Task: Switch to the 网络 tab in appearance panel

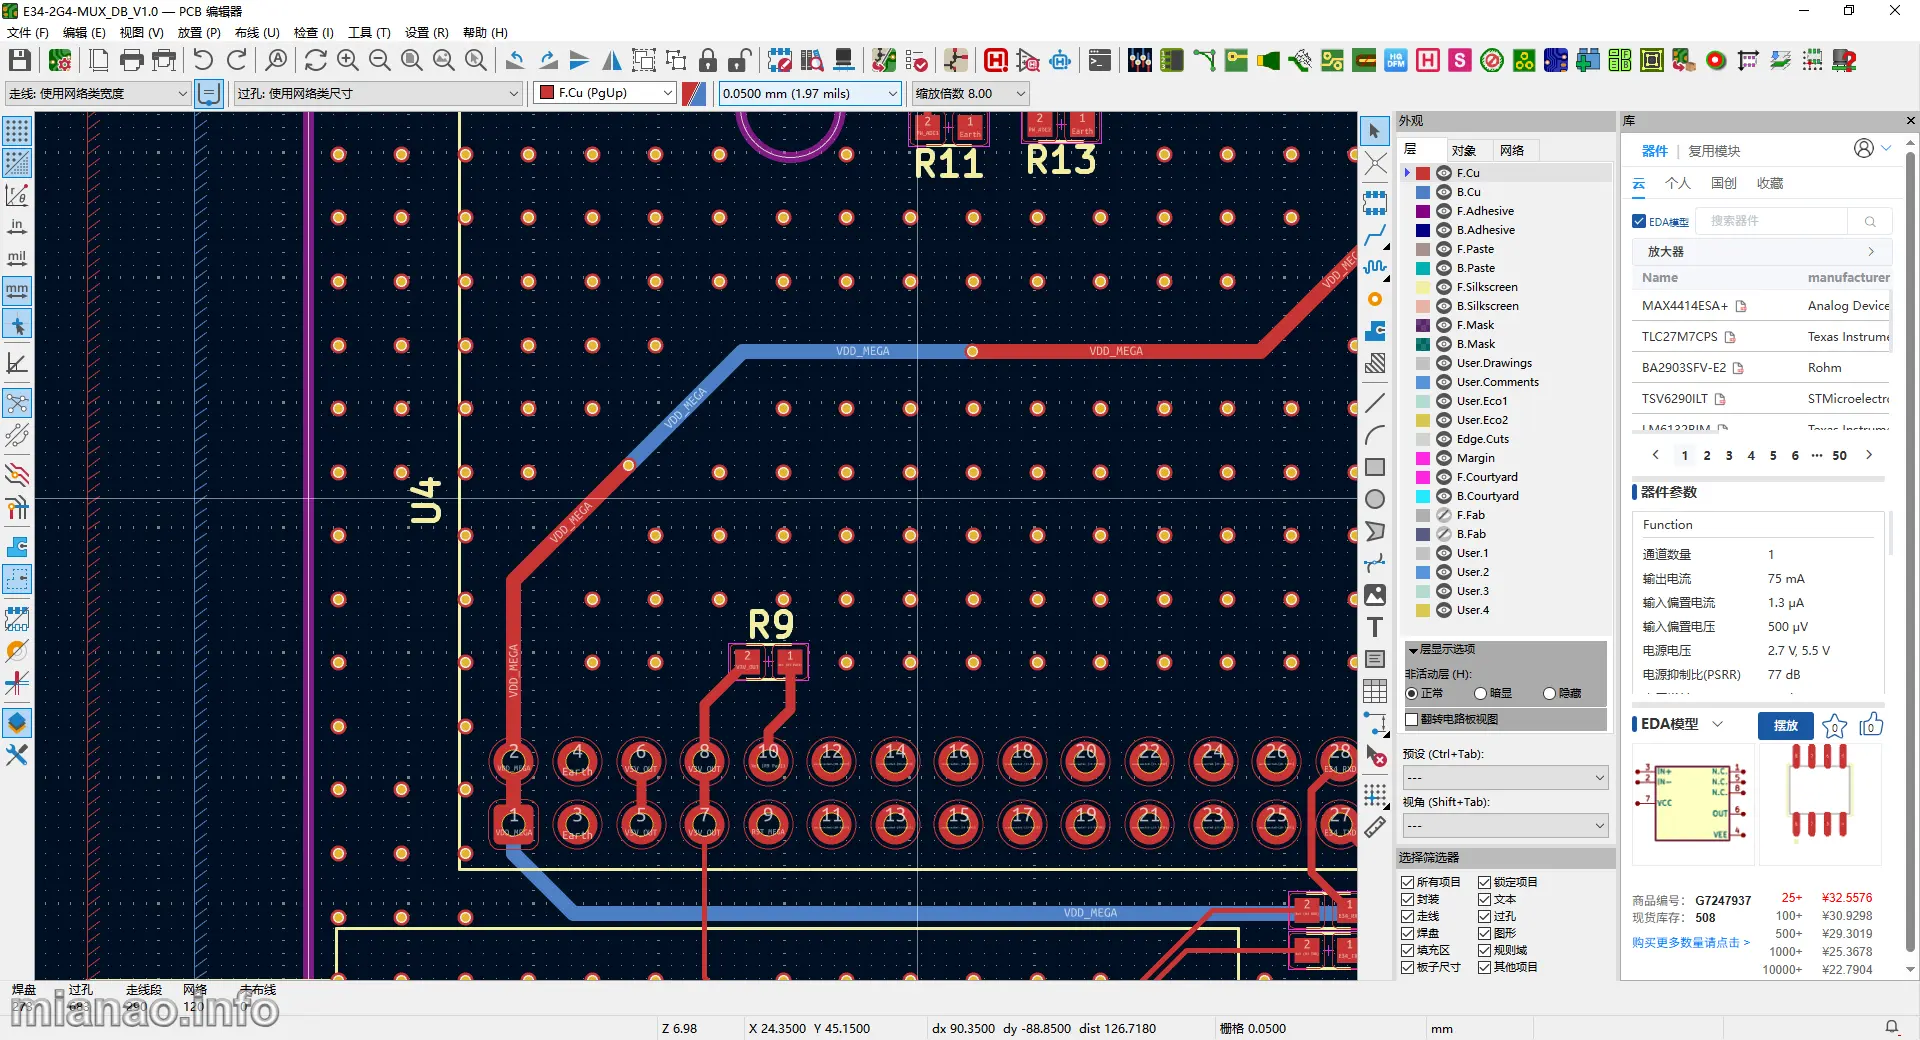Action: coord(1513,150)
